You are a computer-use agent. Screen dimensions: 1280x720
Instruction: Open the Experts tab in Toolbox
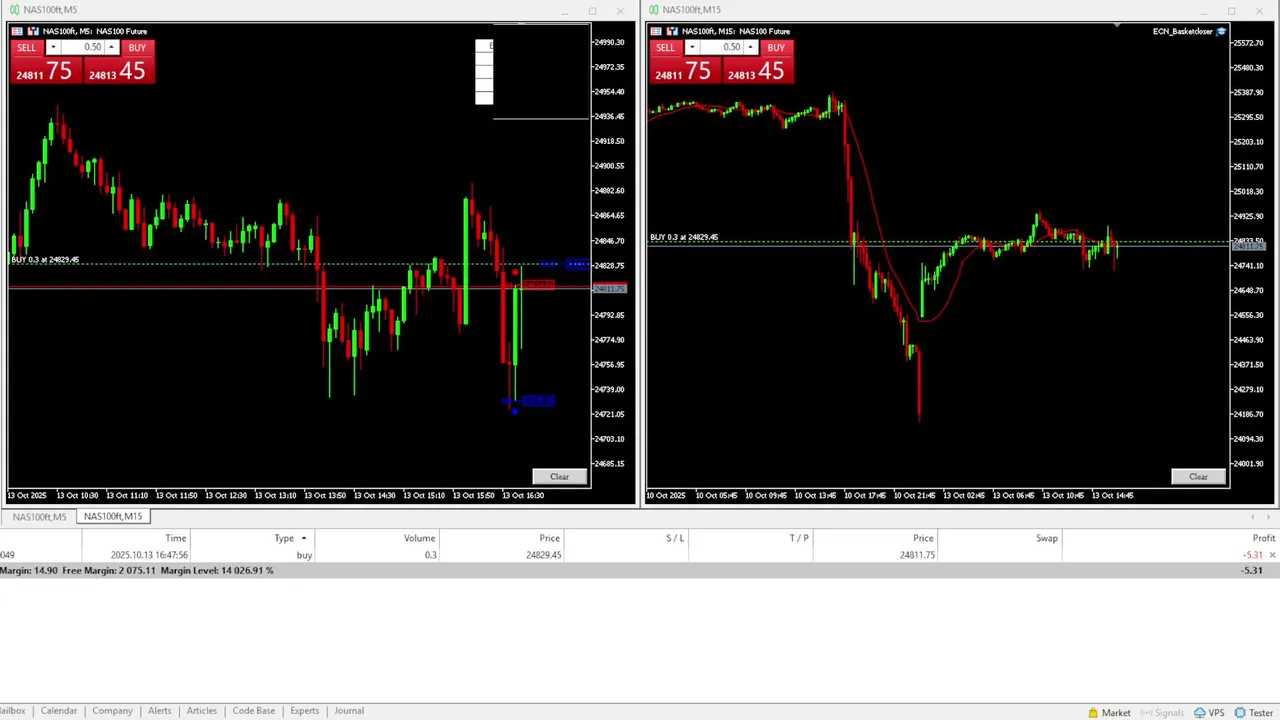pyautogui.click(x=304, y=711)
